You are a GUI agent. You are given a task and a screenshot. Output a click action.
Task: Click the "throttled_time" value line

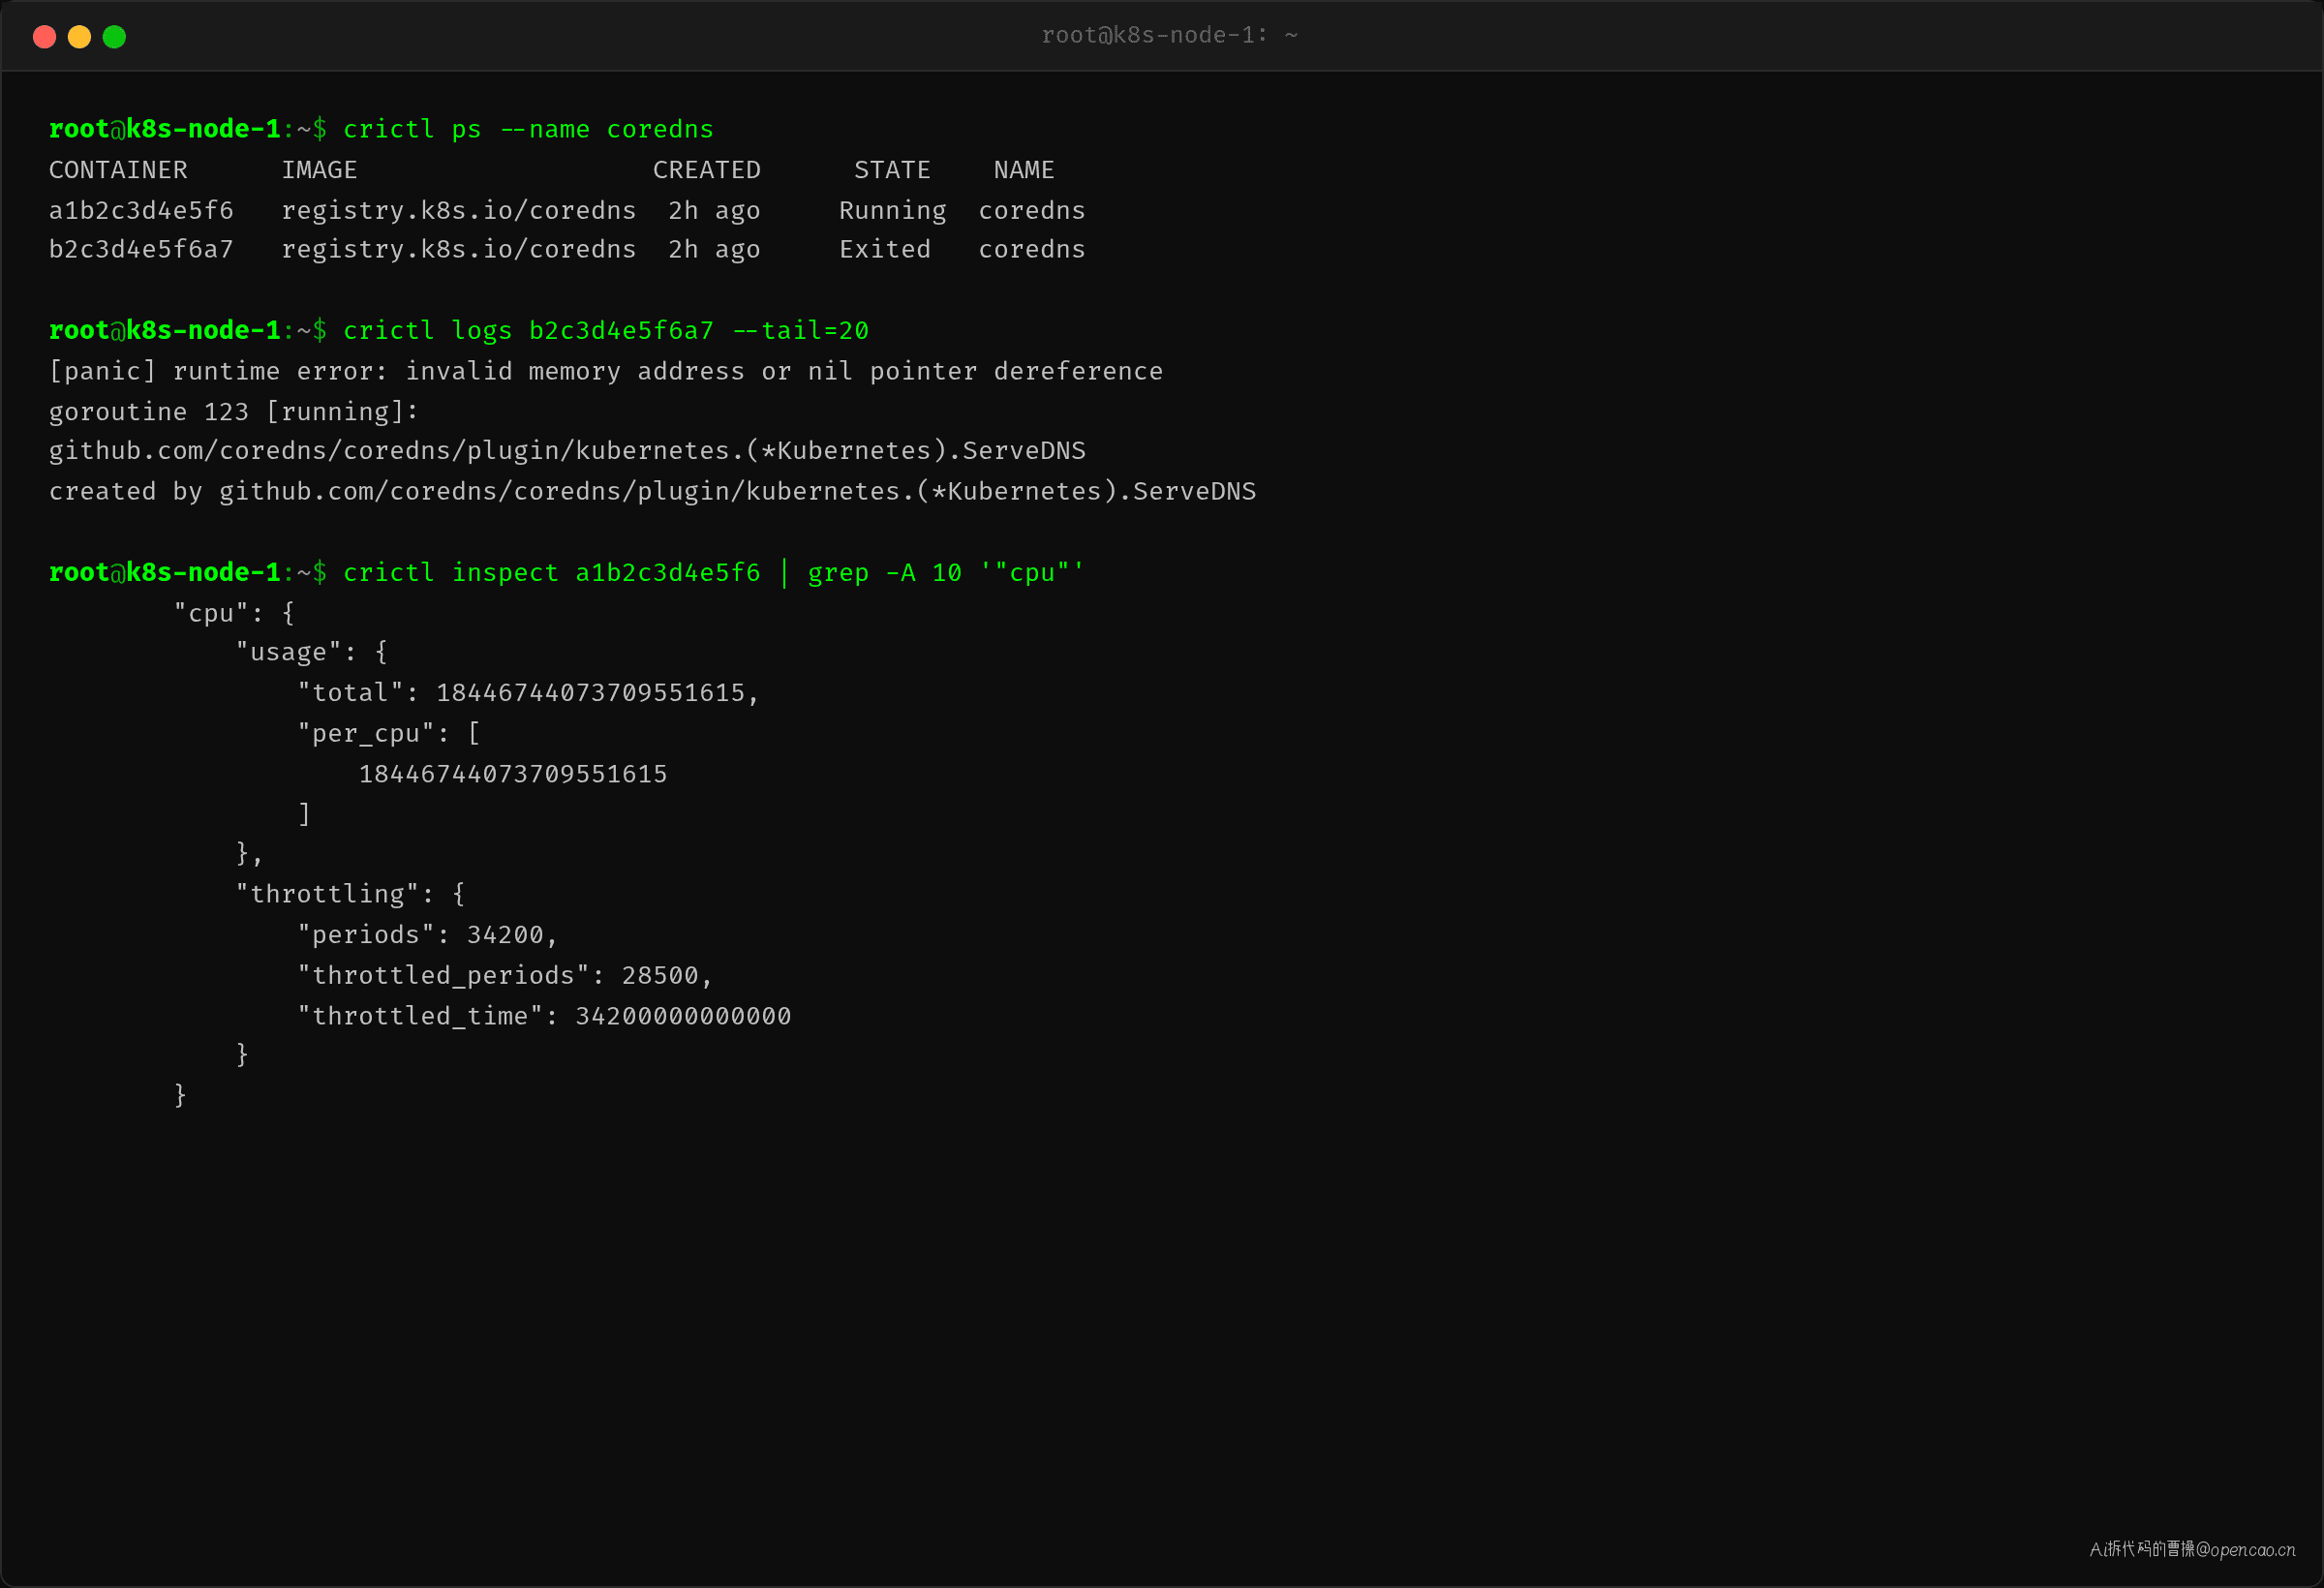point(544,1016)
